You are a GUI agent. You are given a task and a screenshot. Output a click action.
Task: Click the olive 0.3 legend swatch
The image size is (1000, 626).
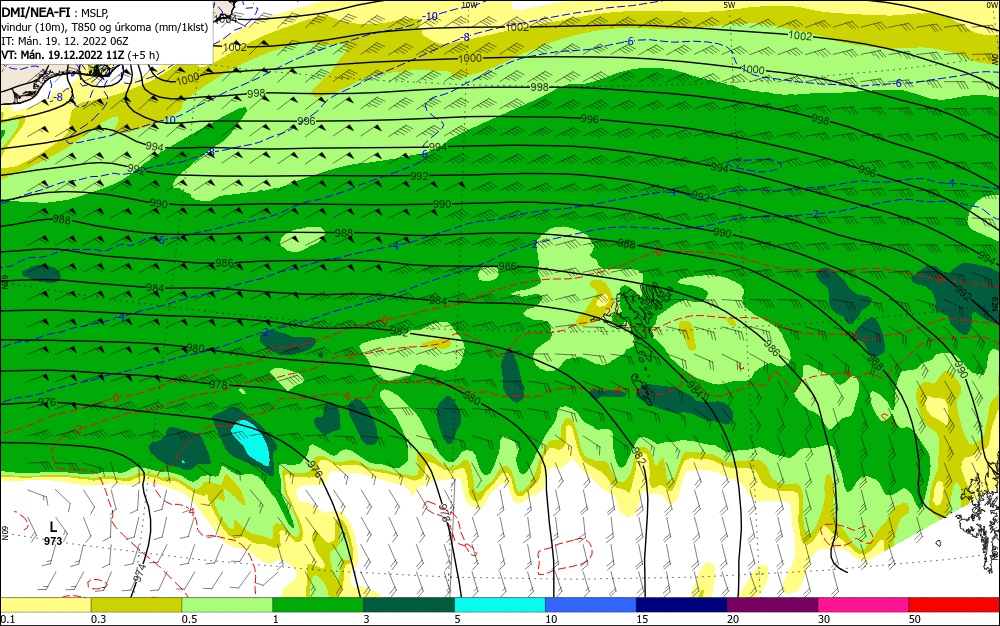pos(136,605)
